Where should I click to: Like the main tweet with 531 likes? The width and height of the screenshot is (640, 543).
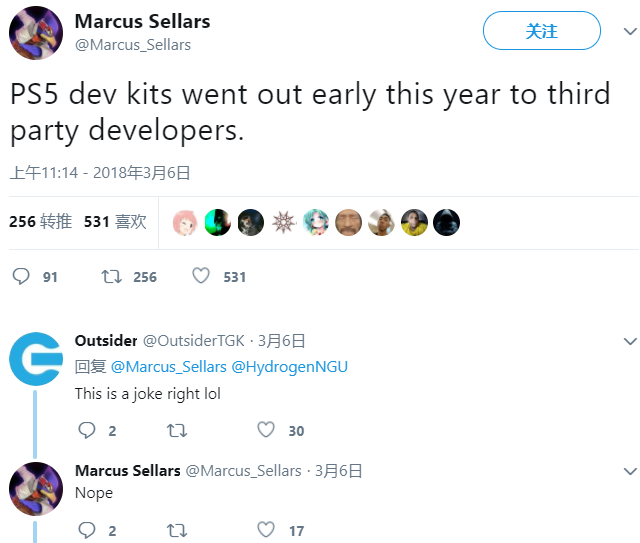coord(201,276)
